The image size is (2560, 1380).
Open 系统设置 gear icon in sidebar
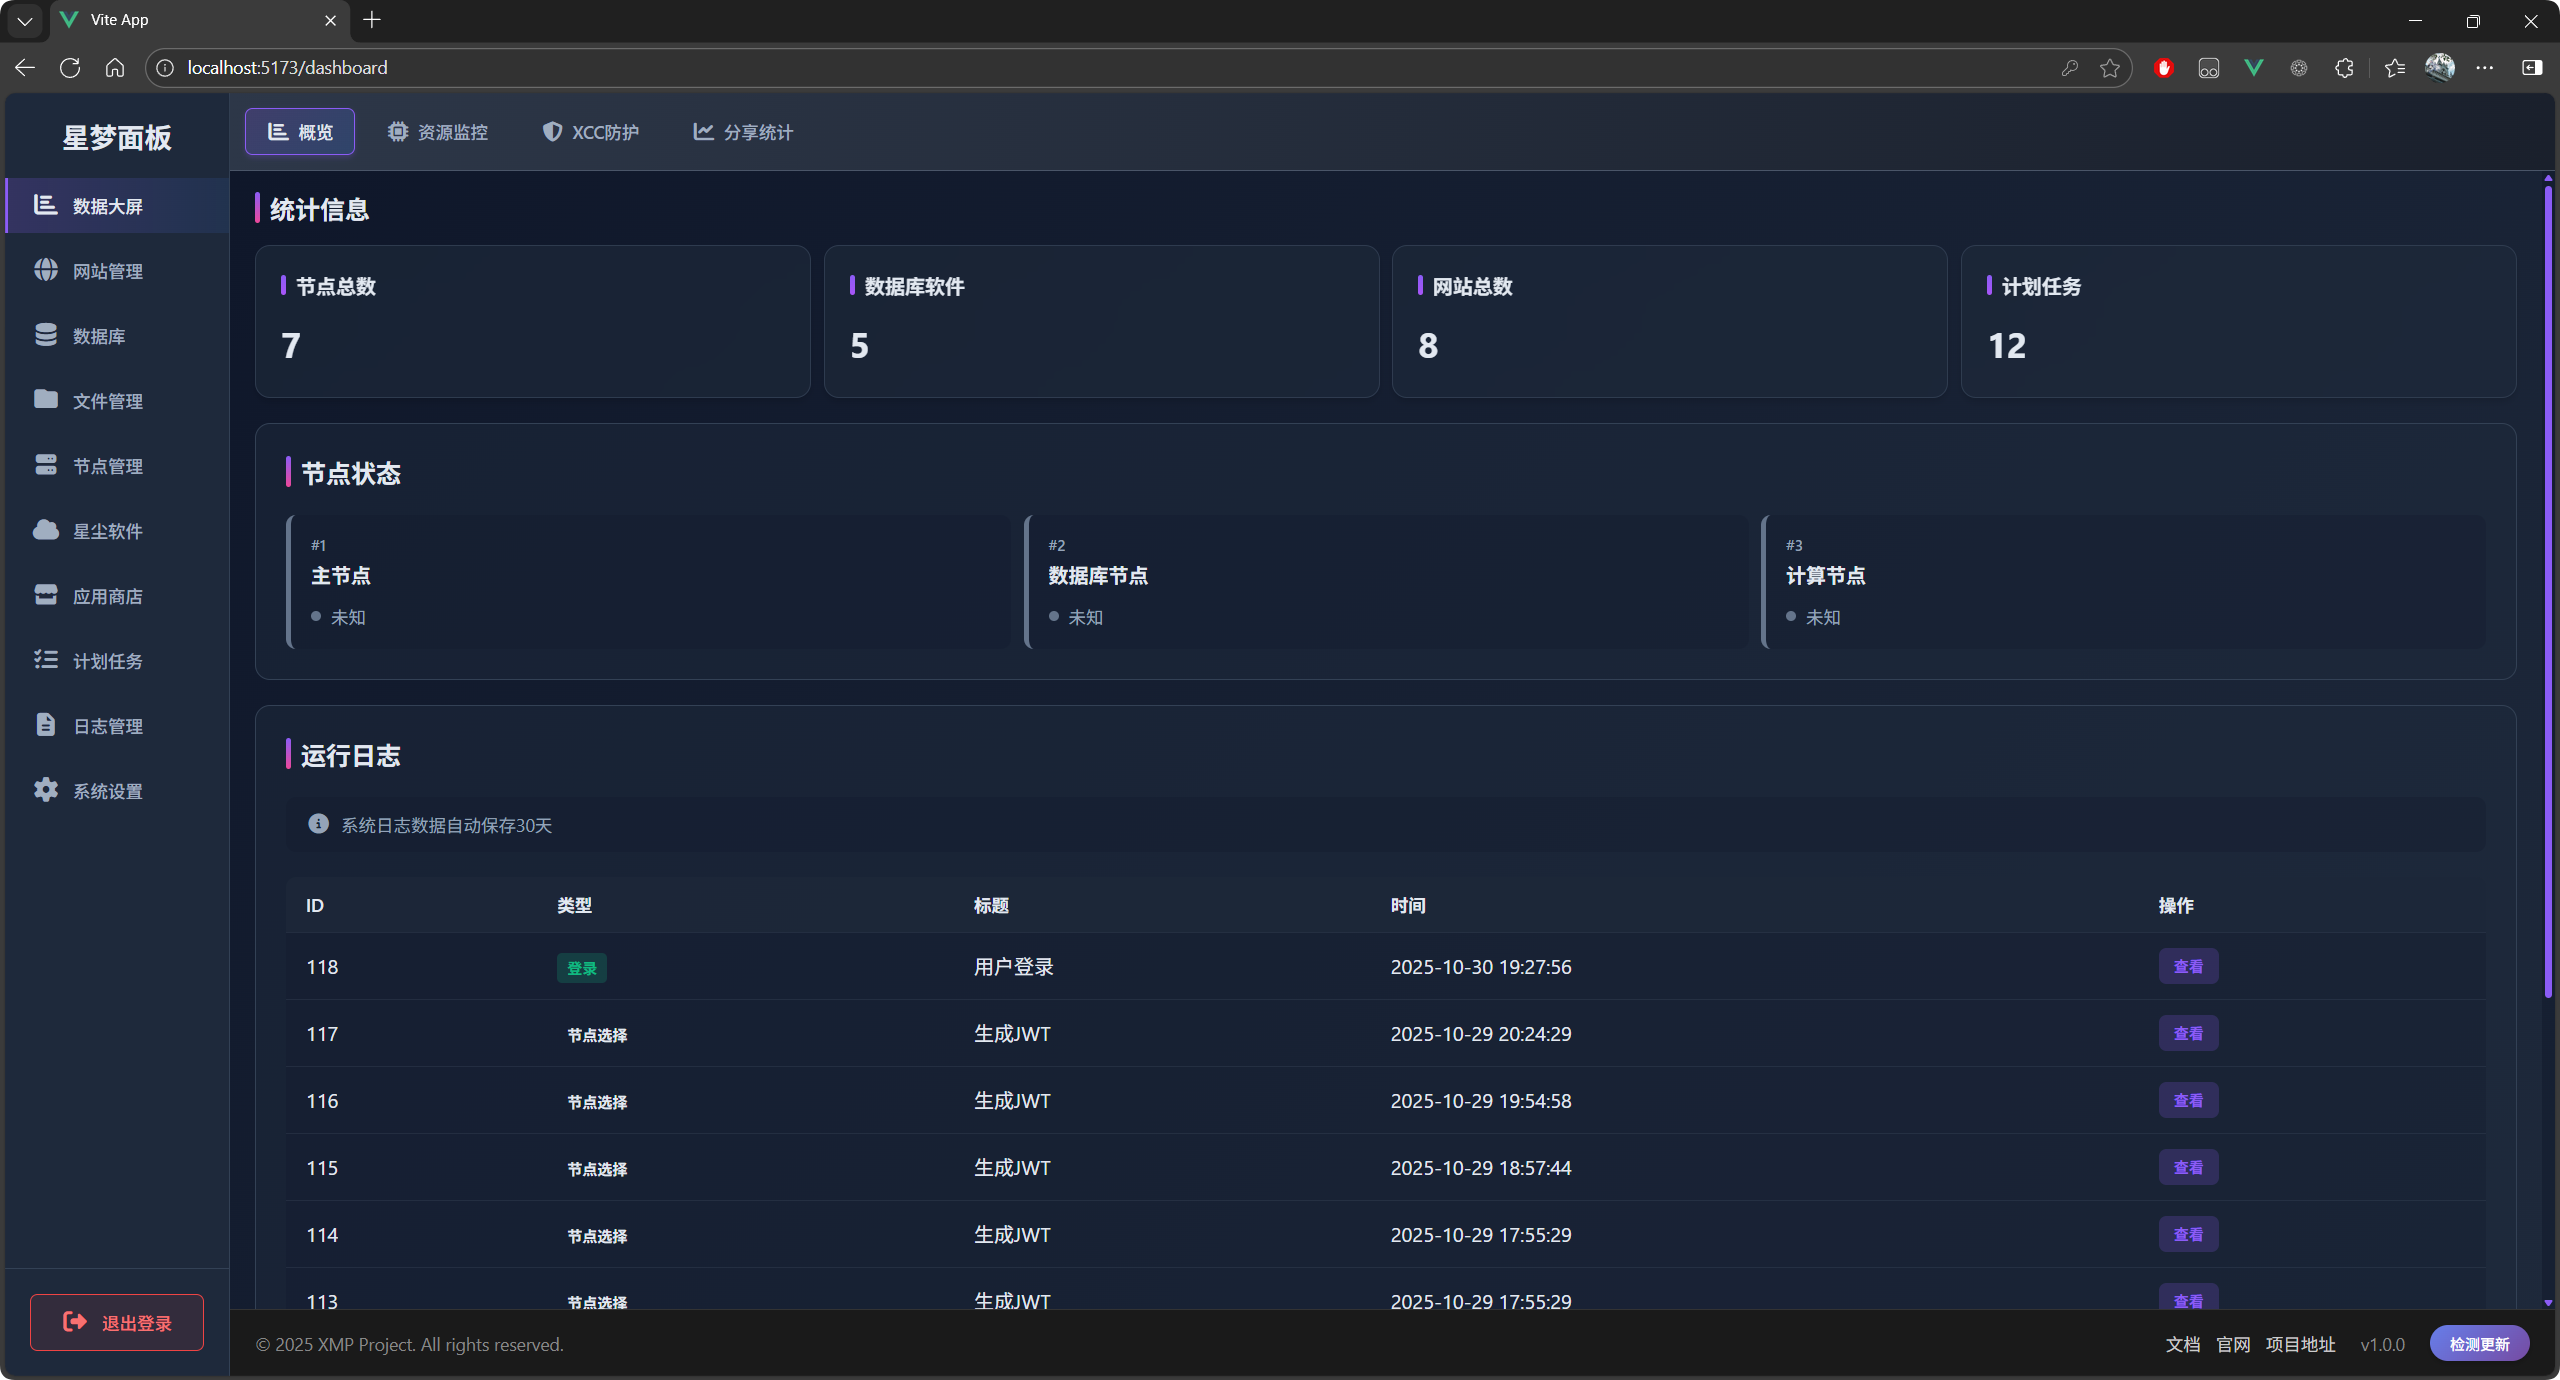tap(46, 790)
